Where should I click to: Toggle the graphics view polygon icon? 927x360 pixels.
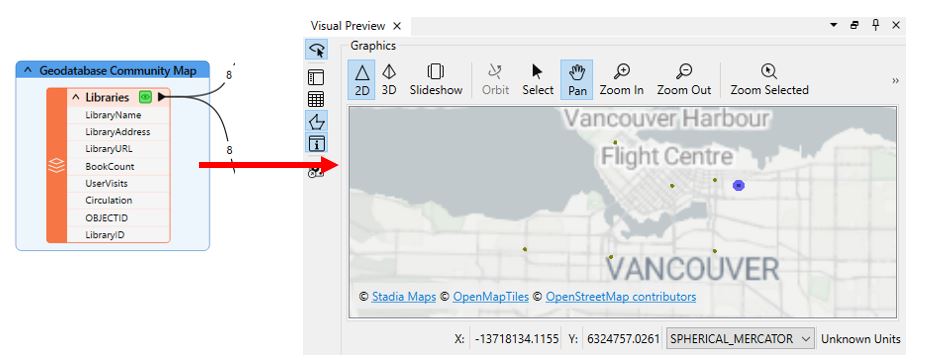[316, 122]
